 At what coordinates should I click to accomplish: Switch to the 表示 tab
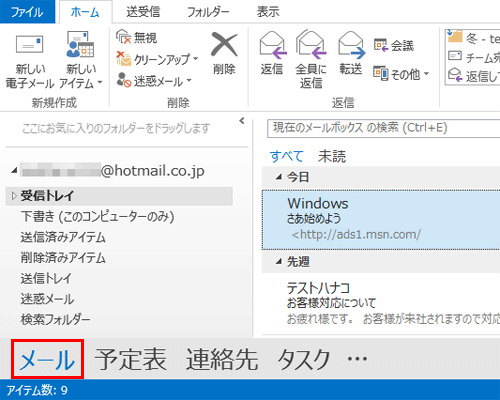point(268,12)
